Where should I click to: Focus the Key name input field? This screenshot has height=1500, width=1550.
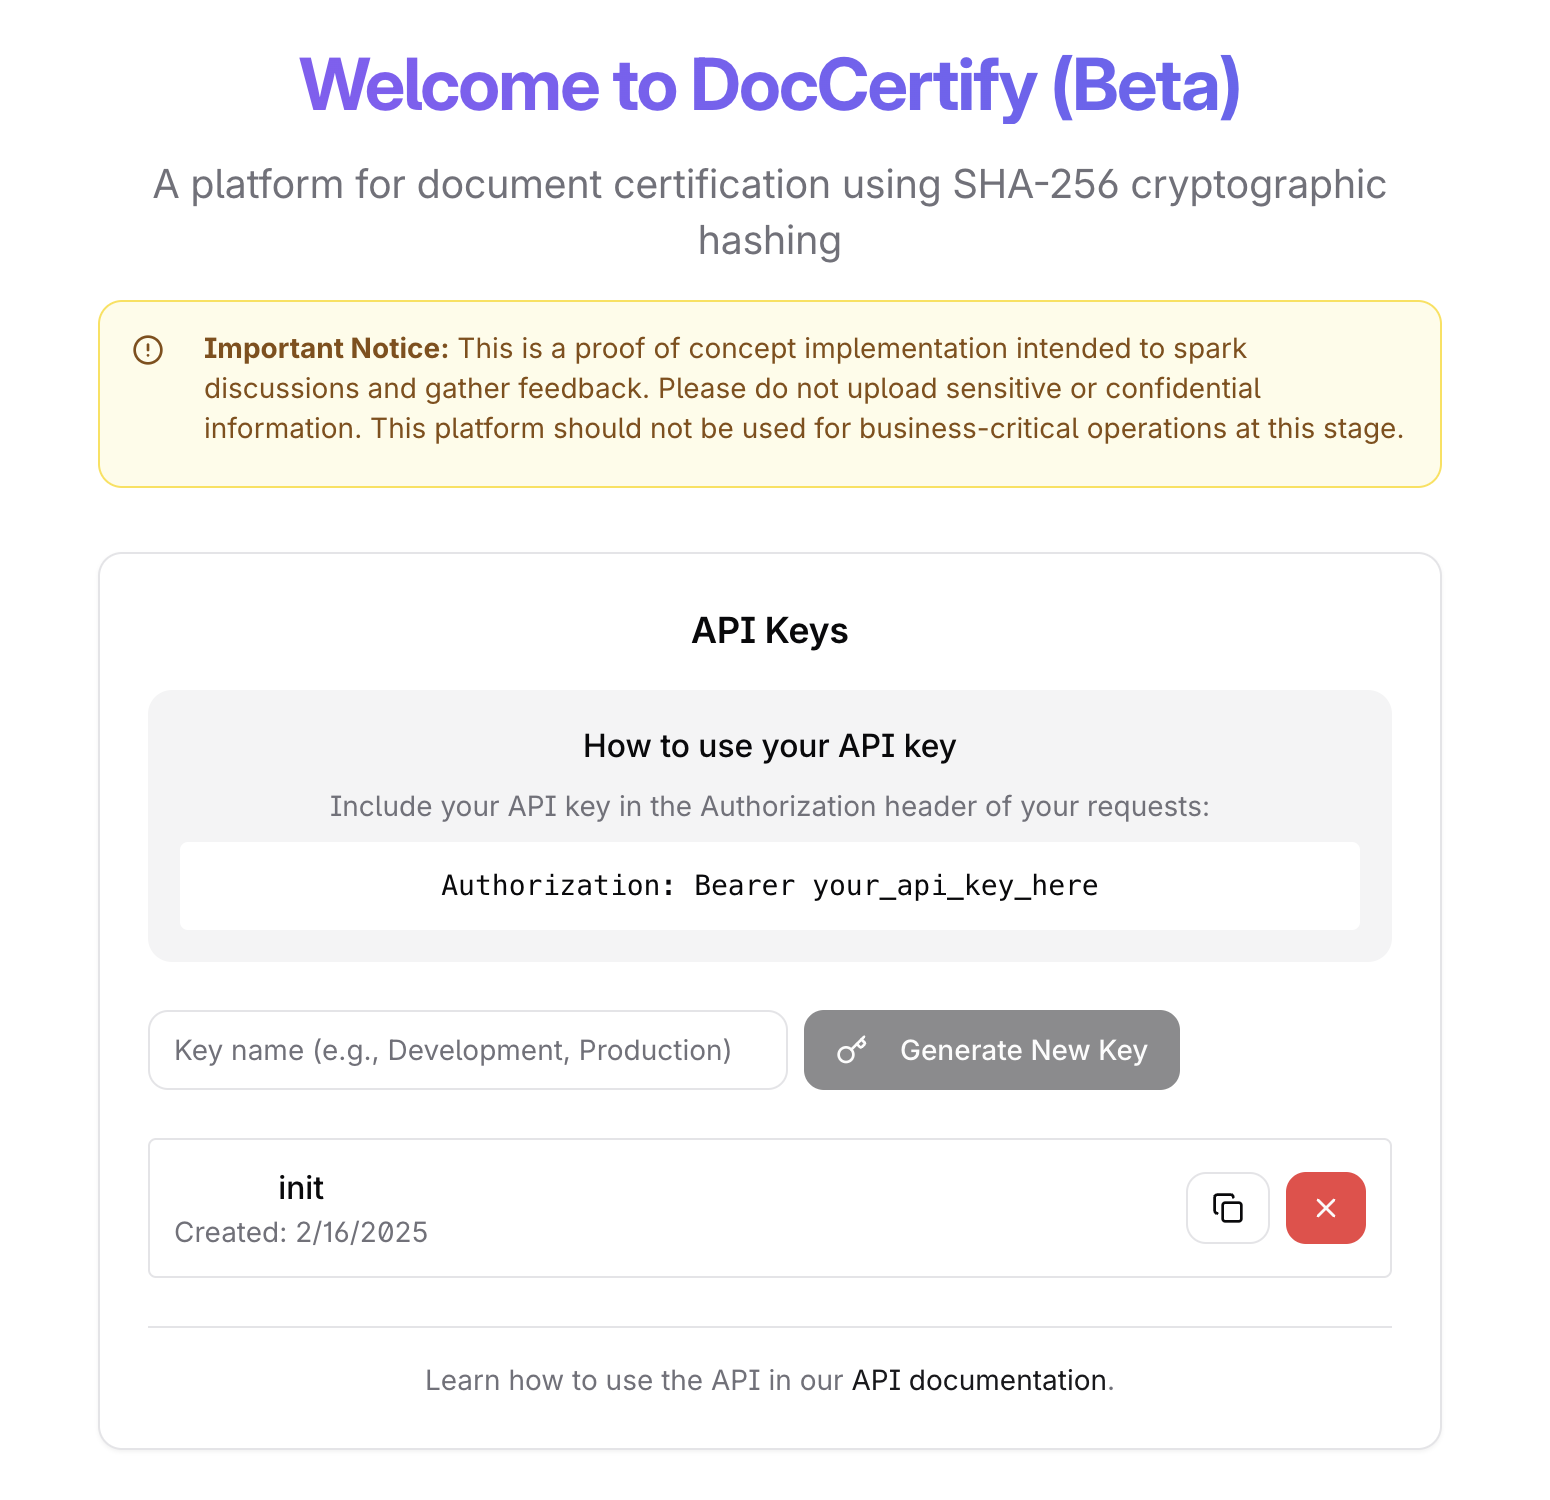coord(468,1050)
